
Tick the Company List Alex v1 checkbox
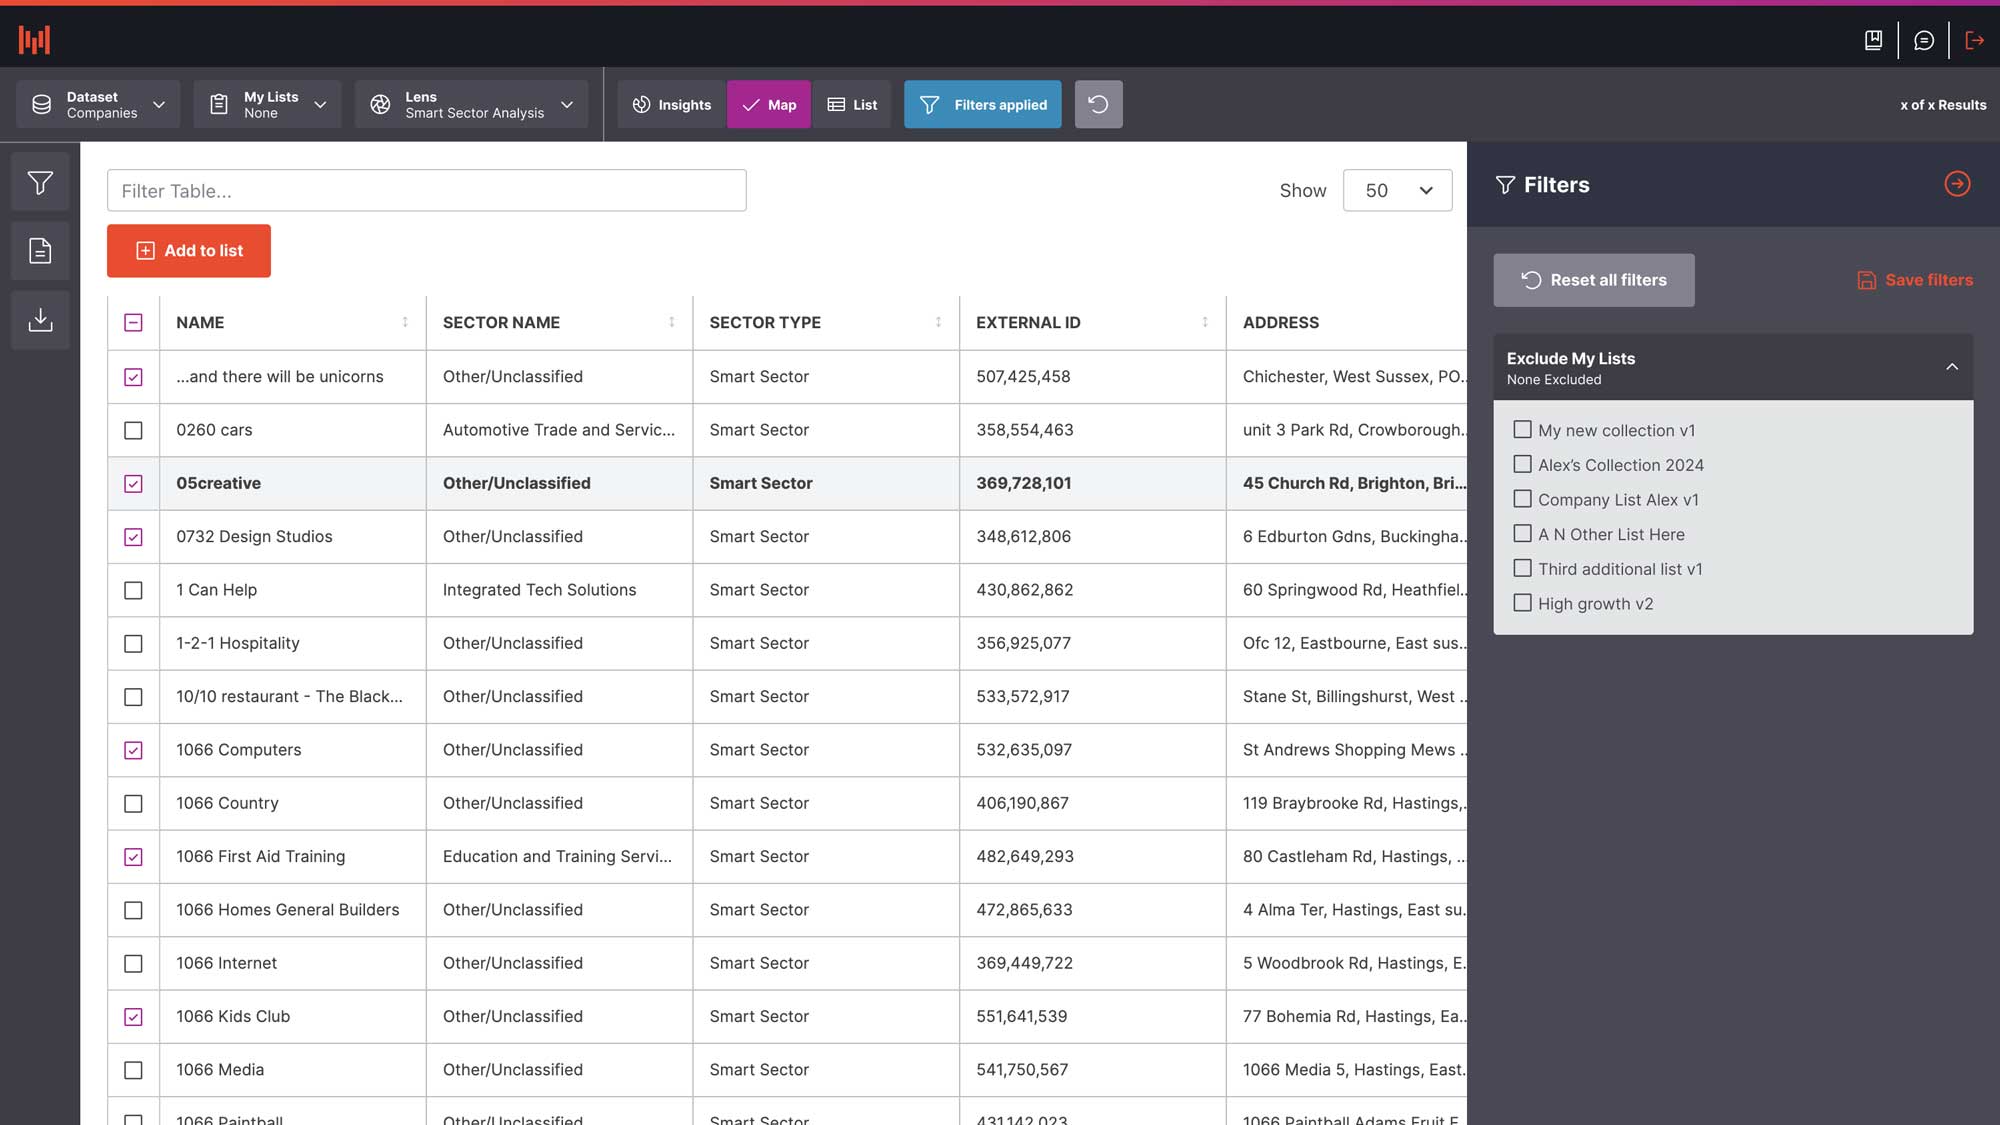pyautogui.click(x=1522, y=499)
